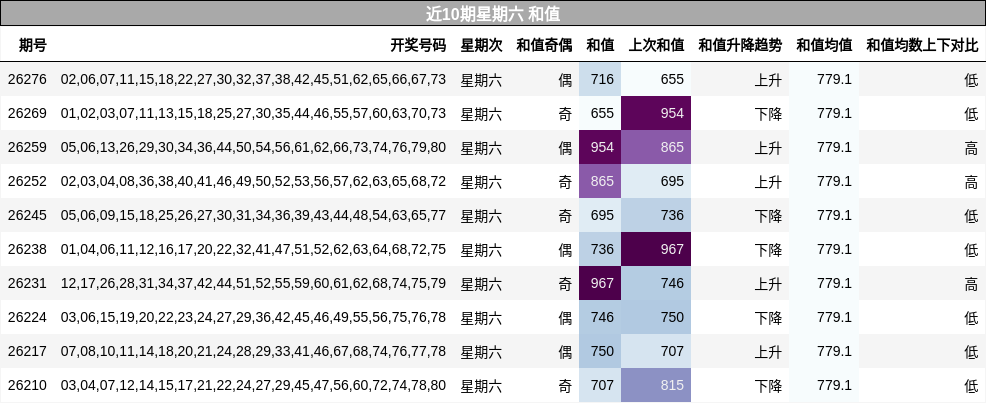This screenshot has width=986, height=403.
Task: Click dark purple 和值 cell 954 in row 26259
Action: click(601, 147)
